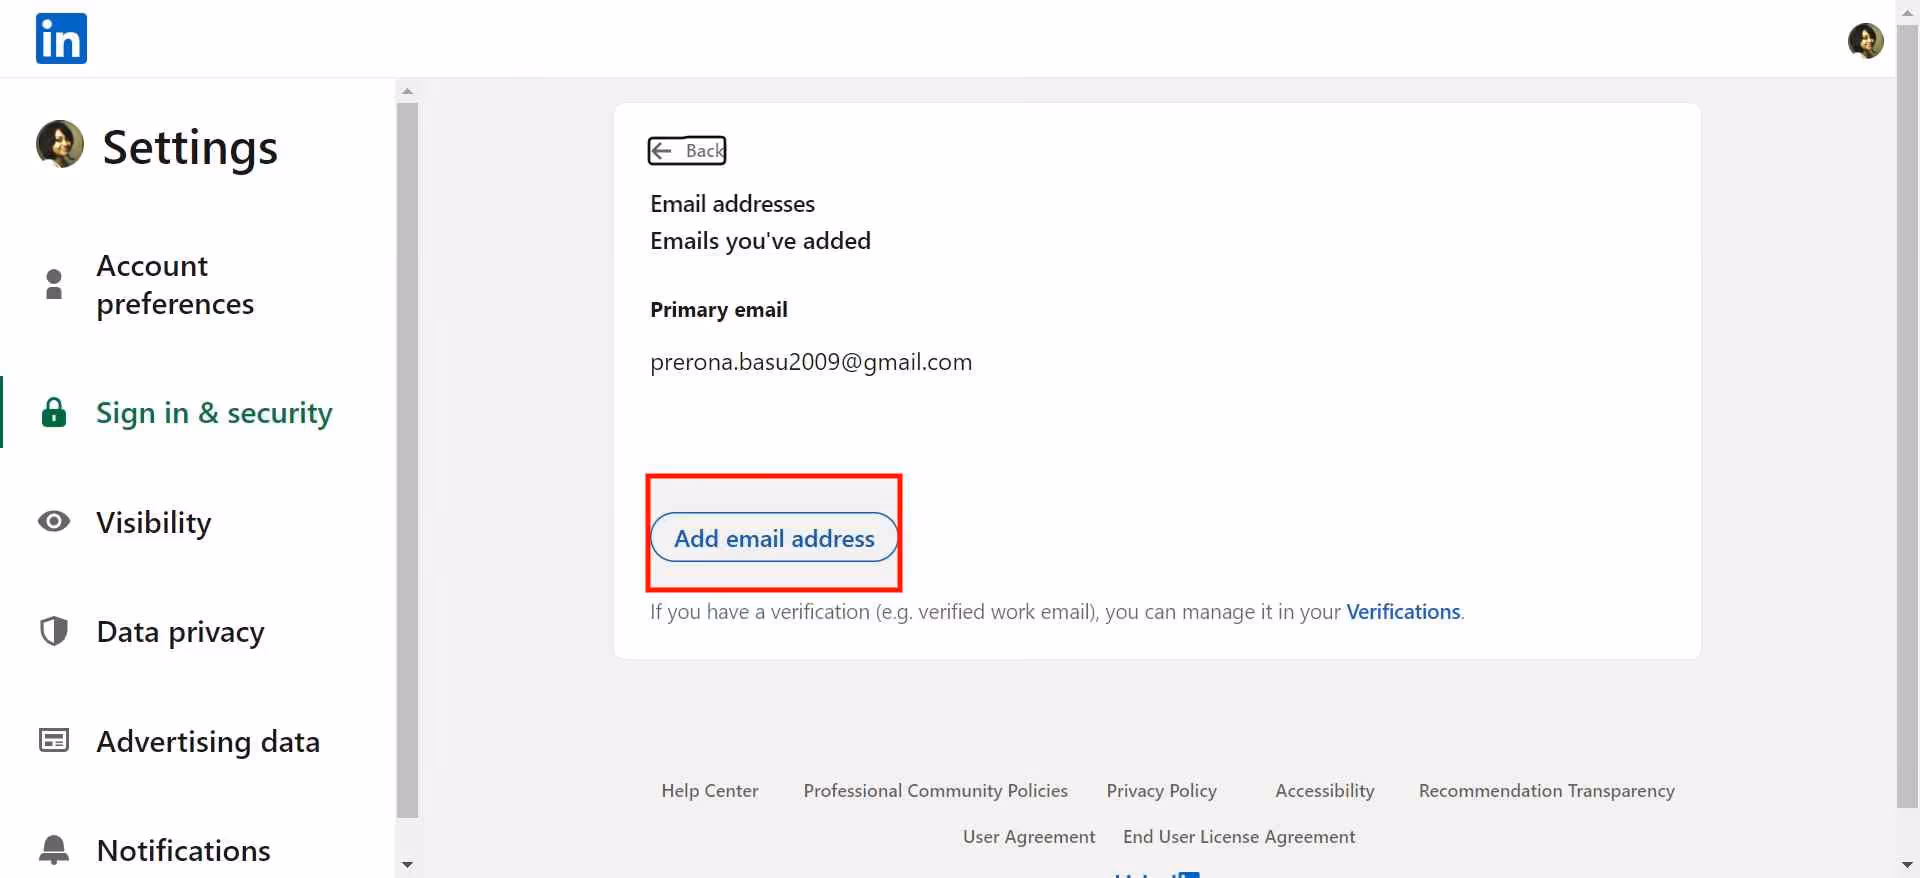The width and height of the screenshot is (1920, 878).
Task: Click the page scrollbar down arrow
Action: coord(1908,865)
